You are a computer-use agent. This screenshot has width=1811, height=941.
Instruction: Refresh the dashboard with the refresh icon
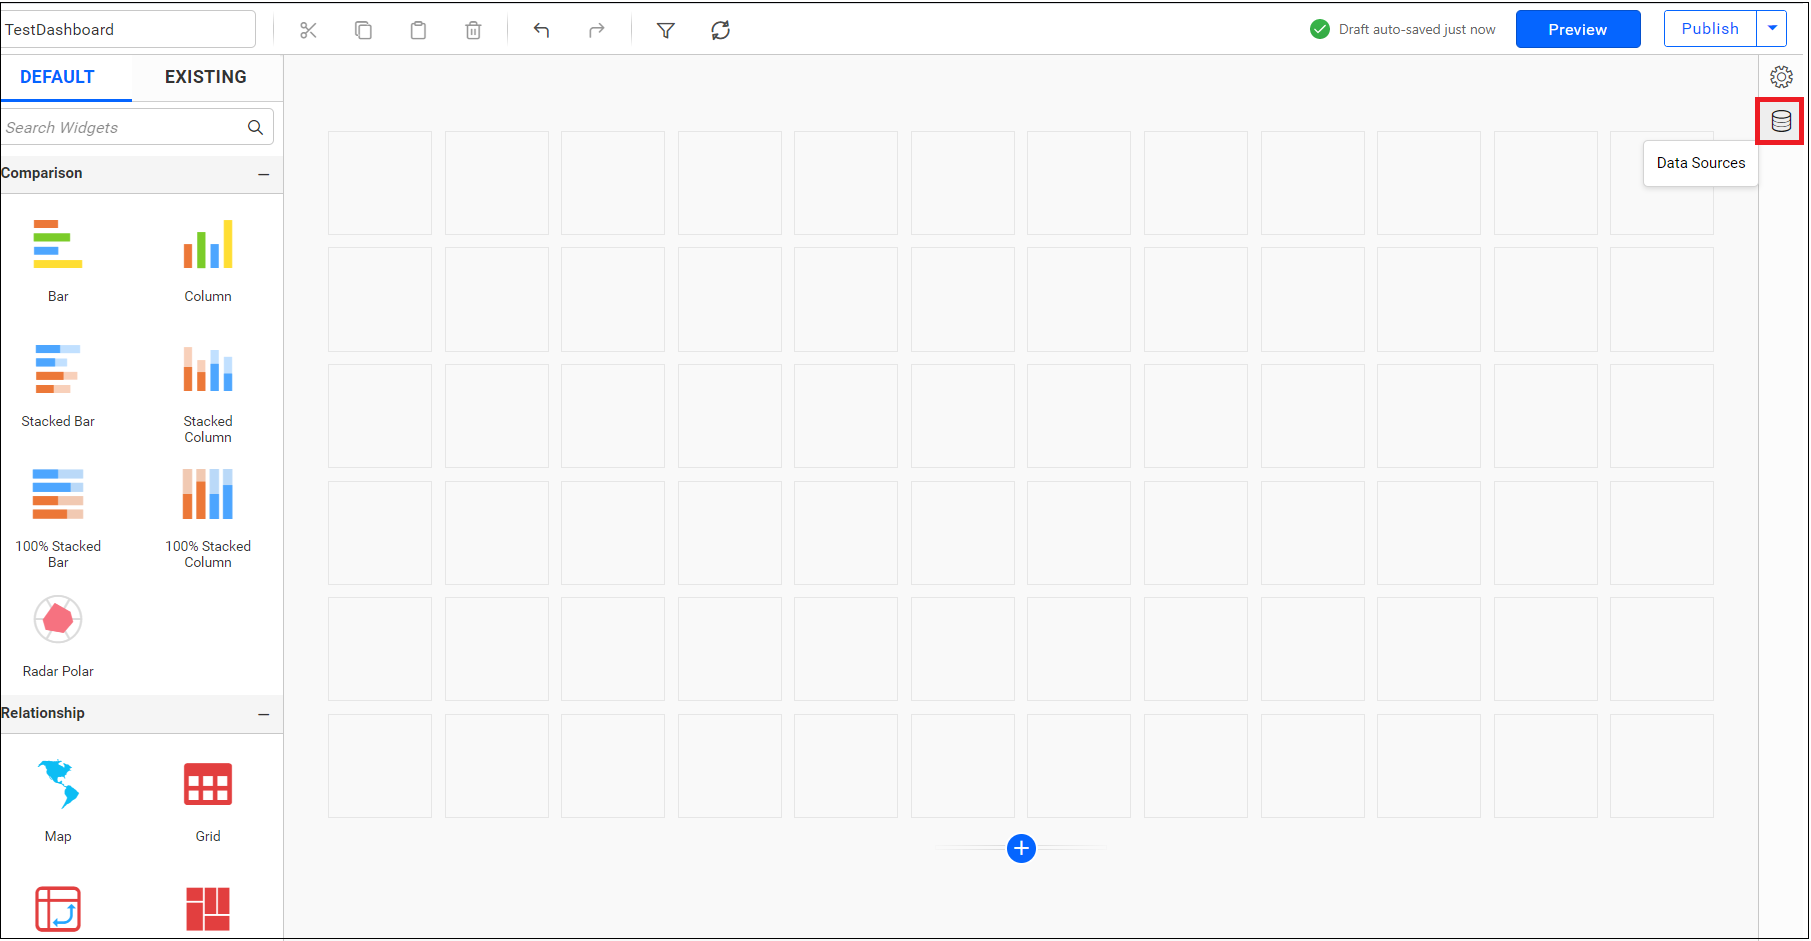tap(720, 30)
